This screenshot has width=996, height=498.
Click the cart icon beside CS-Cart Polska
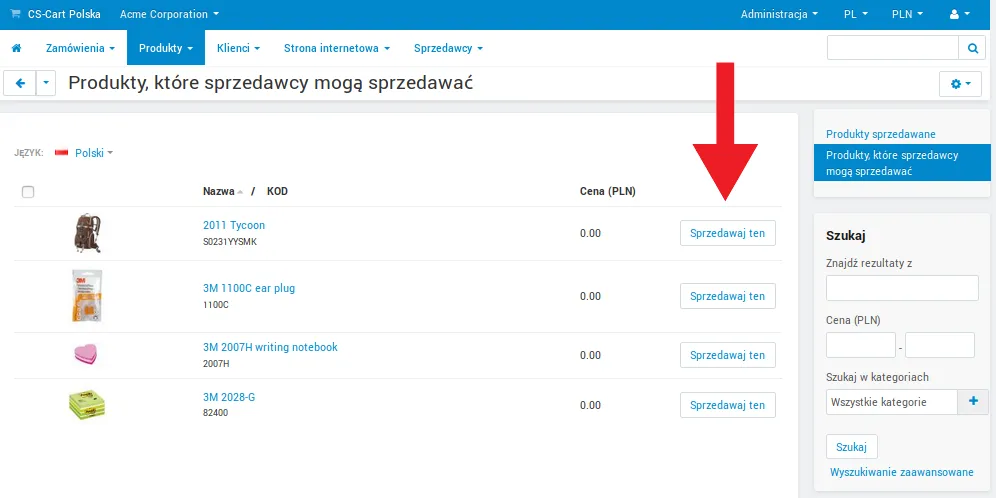click(15, 14)
